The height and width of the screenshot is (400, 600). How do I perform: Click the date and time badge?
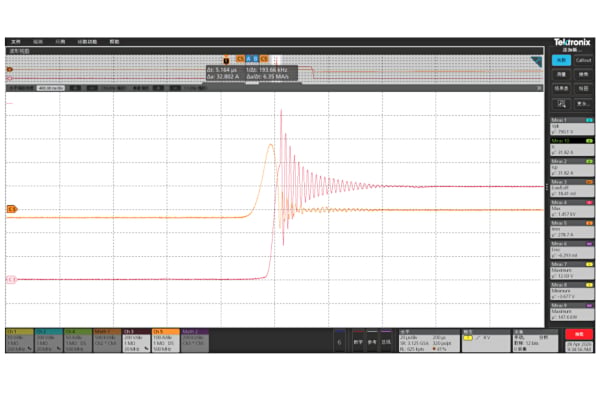pyautogui.click(x=579, y=347)
